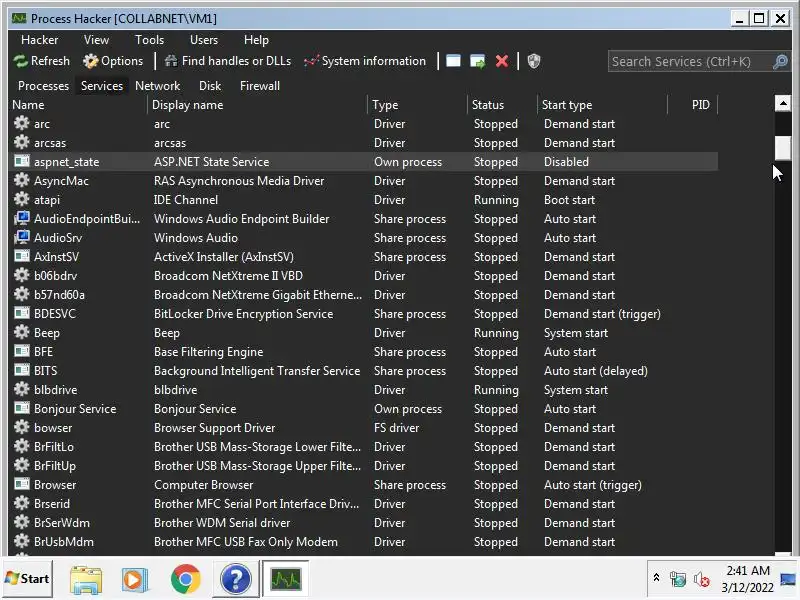This screenshot has height=600, width=800.
Task: Open Windows Media Player taskbar icon
Action: 134,580
